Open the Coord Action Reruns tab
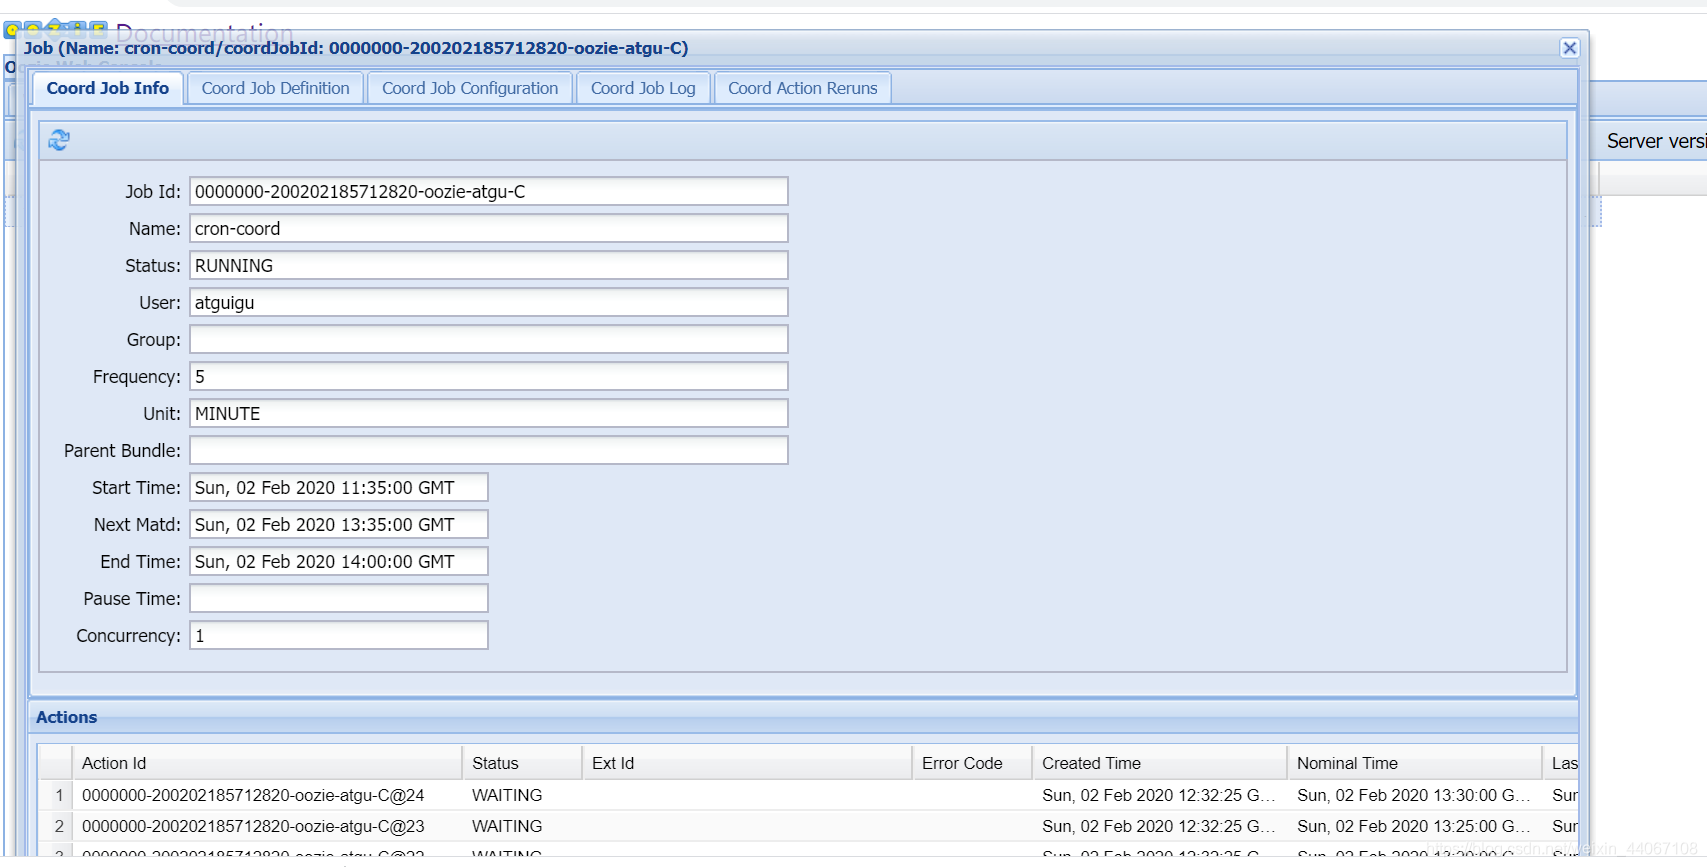 point(802,88)
